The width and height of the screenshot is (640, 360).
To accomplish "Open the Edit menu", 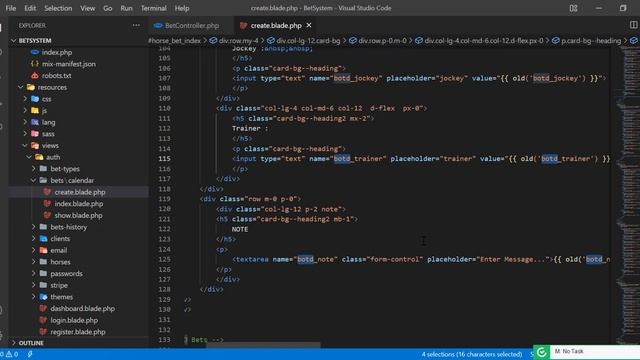I will [x=30, y=8].
